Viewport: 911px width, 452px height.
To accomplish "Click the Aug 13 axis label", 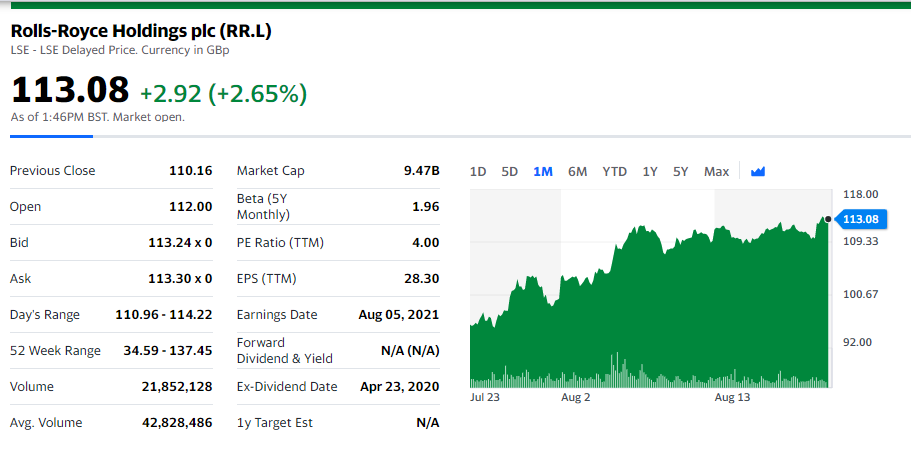I will tap(732, 398).
